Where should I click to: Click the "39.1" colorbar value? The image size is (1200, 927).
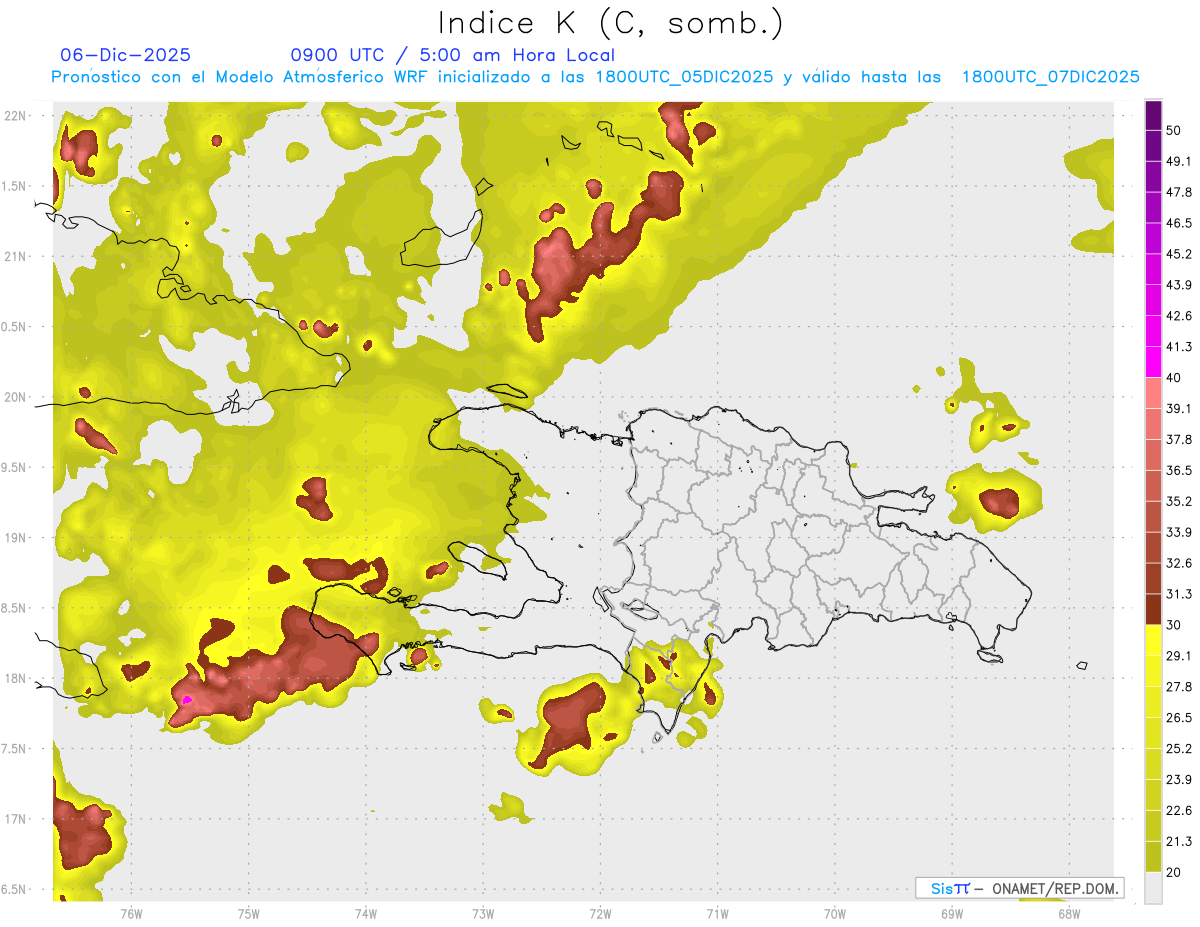(1179, 409)
